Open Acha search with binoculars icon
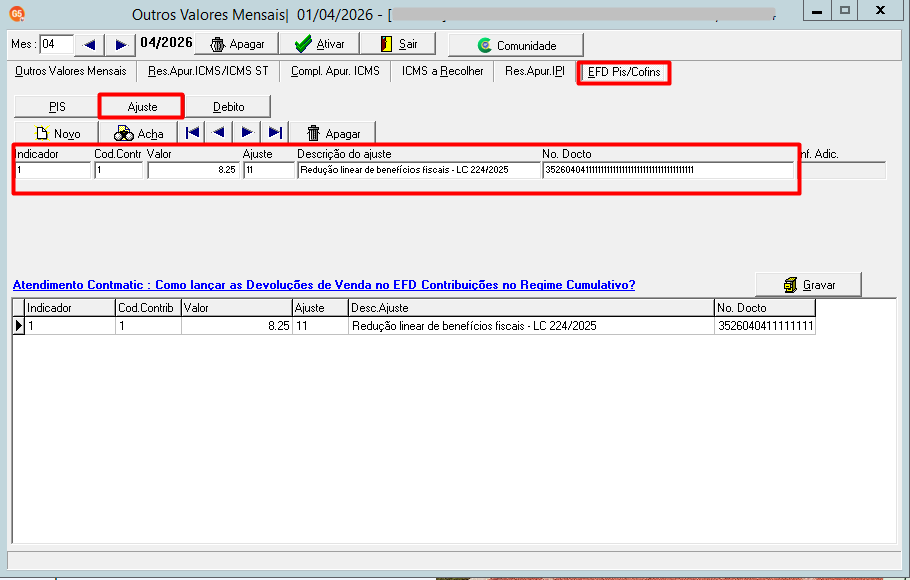 point(138,134)
